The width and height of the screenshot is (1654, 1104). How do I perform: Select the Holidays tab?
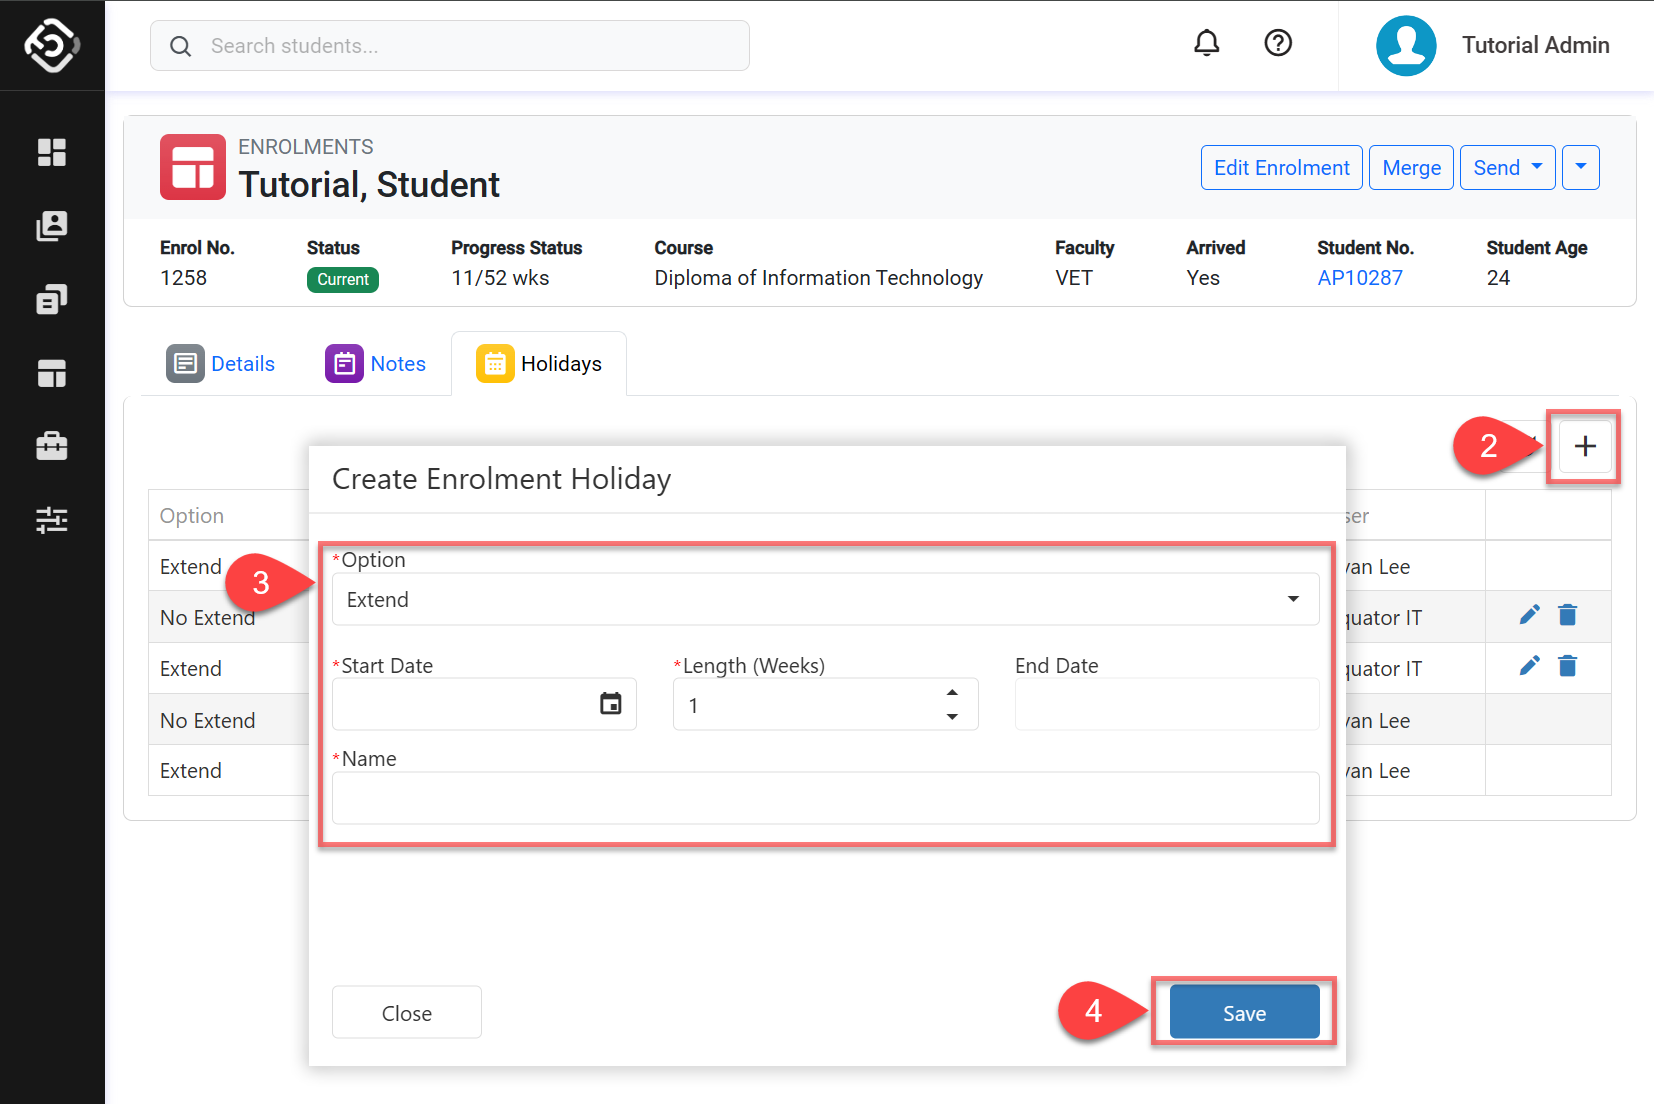click(539, 364)
